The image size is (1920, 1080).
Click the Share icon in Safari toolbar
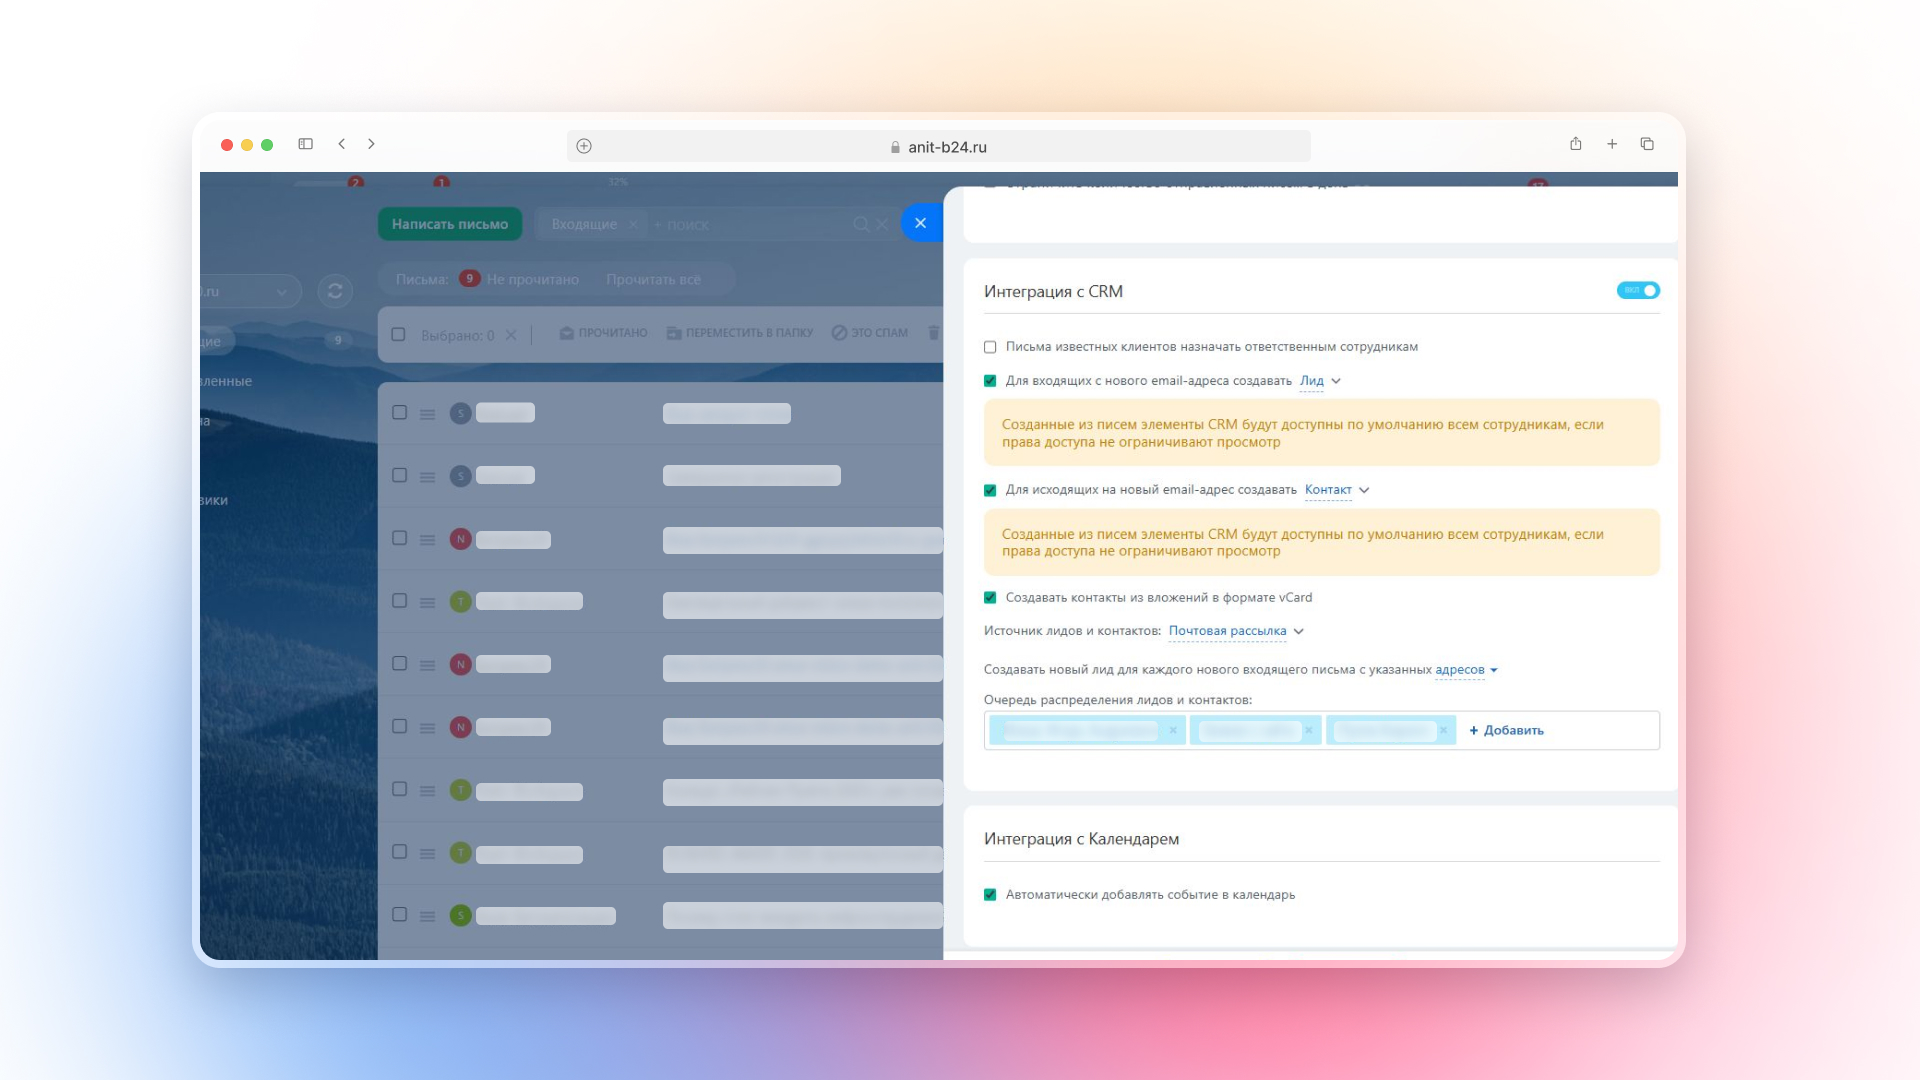1575,144
